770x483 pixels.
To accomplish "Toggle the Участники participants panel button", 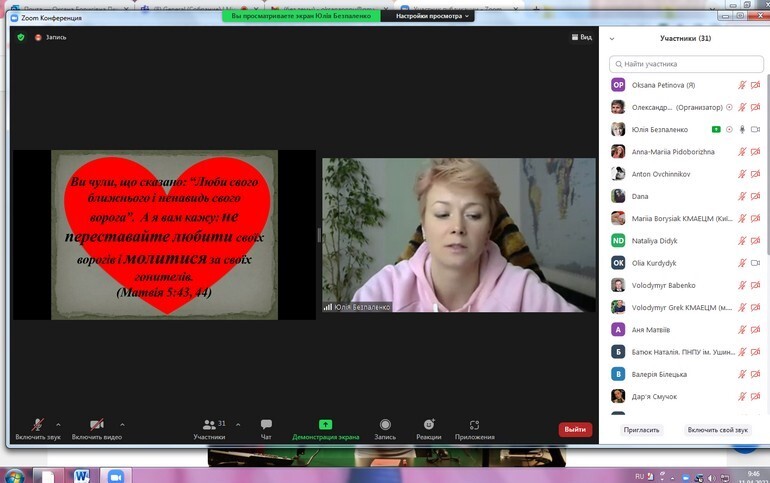I will (210, 429).
